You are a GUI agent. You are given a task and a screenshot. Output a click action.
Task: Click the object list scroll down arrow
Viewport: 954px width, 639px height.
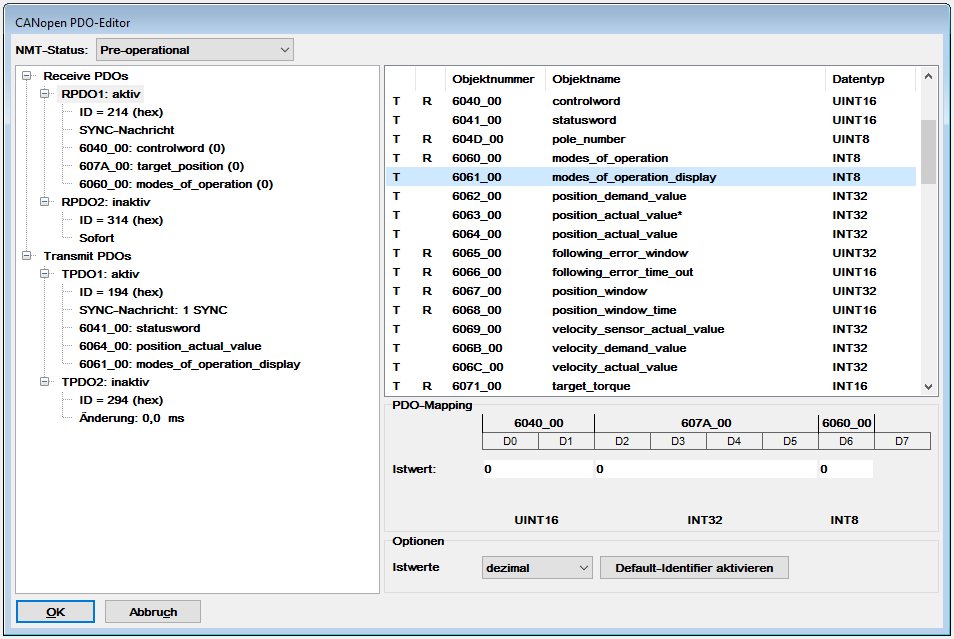(928, 386)
